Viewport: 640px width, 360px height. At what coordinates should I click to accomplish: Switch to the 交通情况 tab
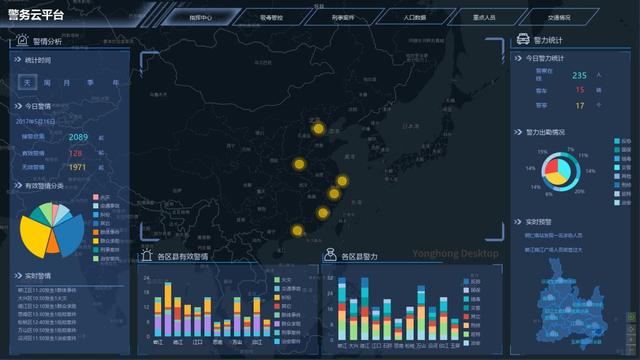click(x=559, y=18)
